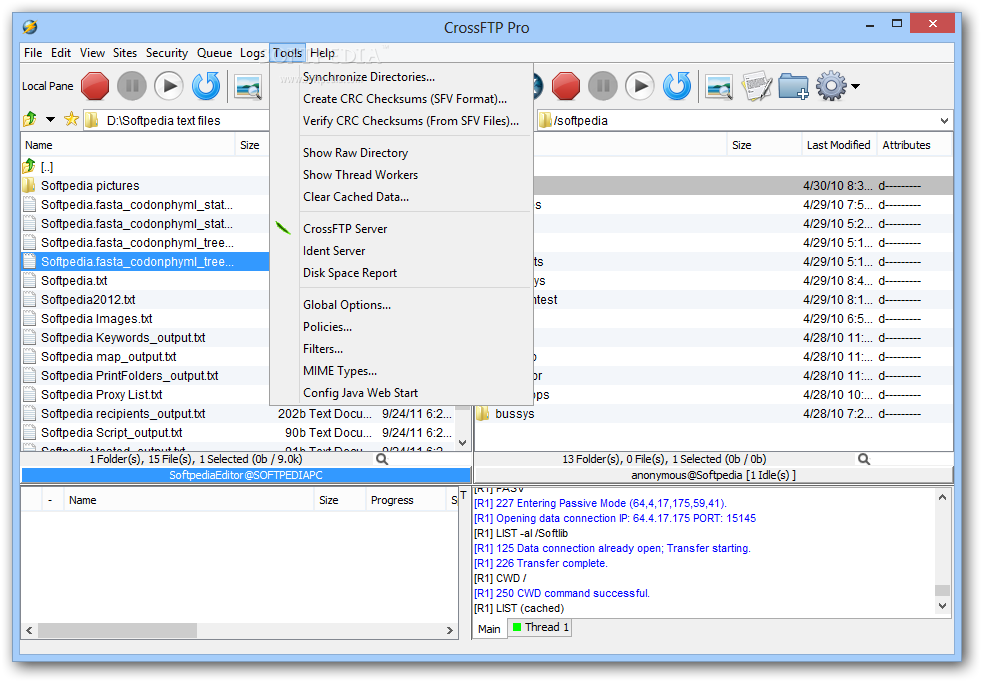Open the remote pane image preview icon
Image resolution: width=982 pixels, height=682 pixels.
[719, 87]
